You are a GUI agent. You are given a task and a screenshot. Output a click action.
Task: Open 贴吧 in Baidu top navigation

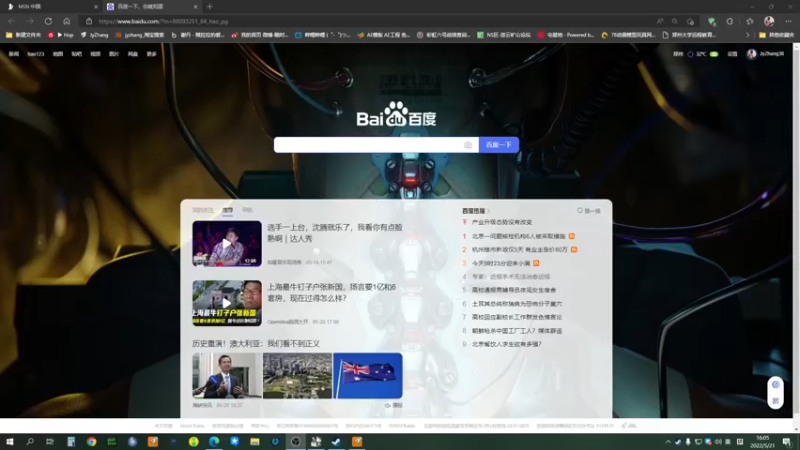pos(77,54)
